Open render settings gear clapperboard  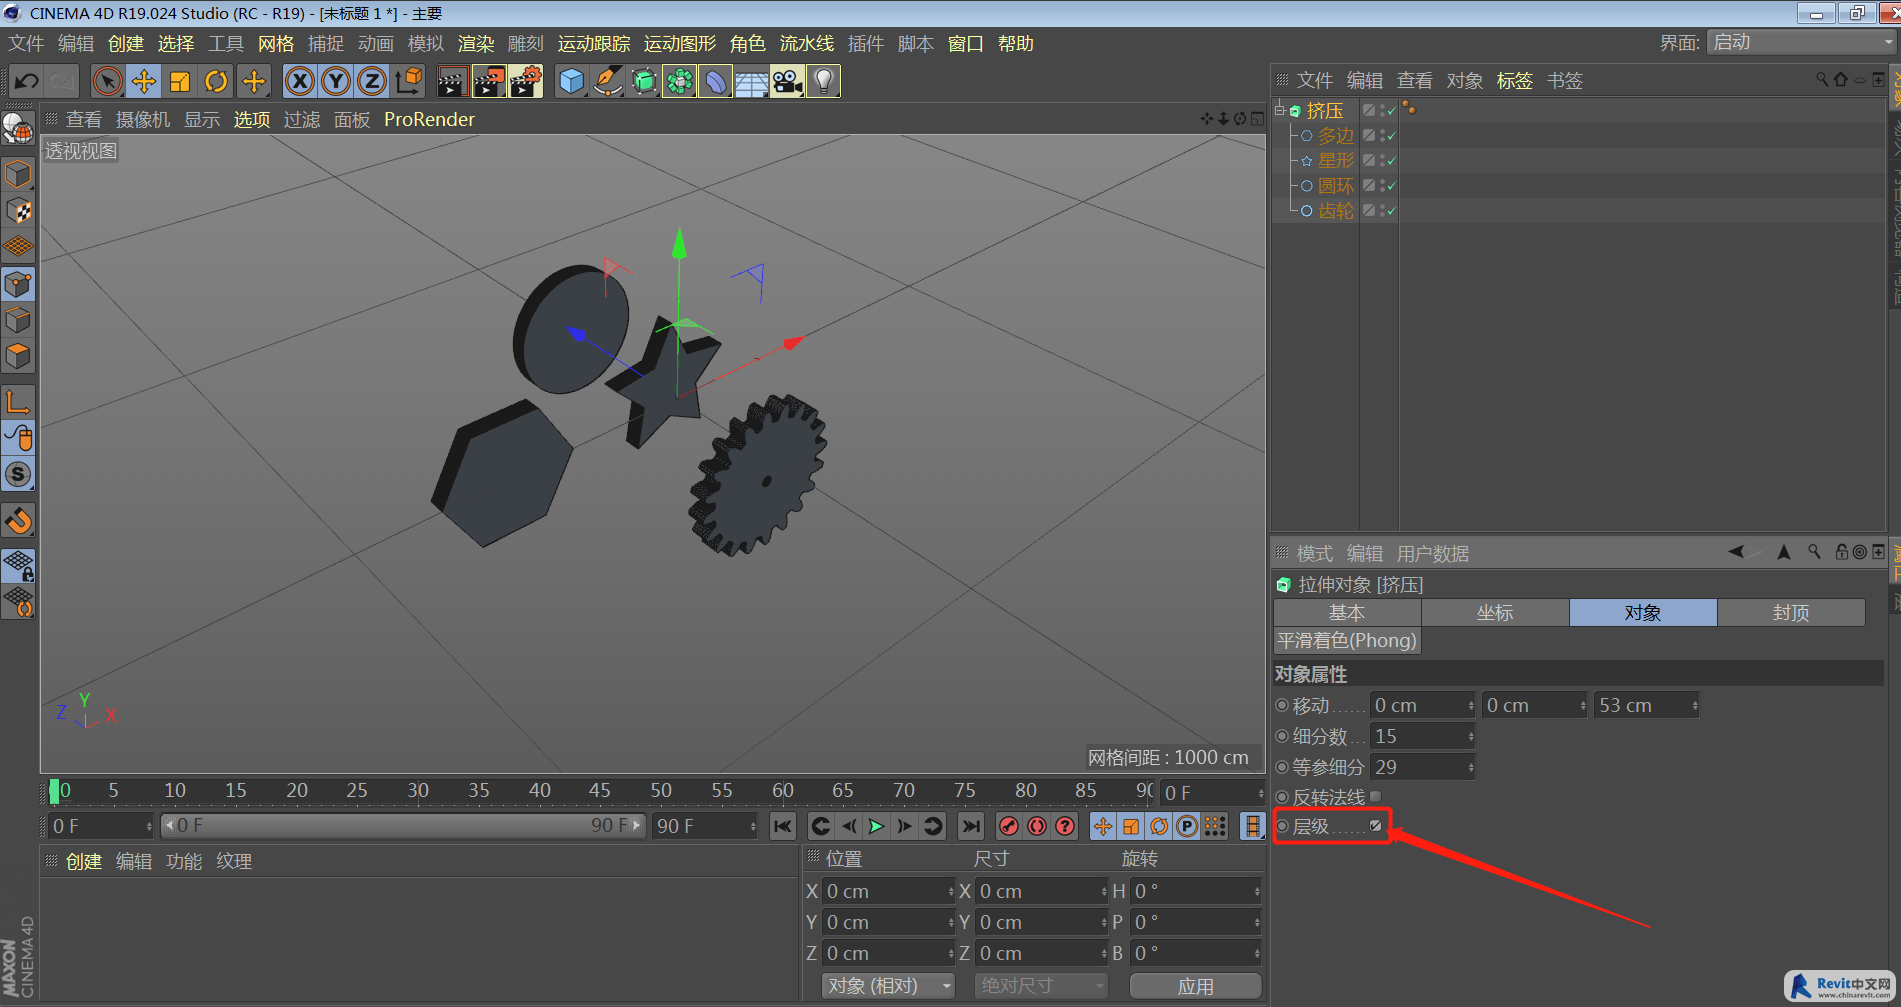[x=526, y=81]
